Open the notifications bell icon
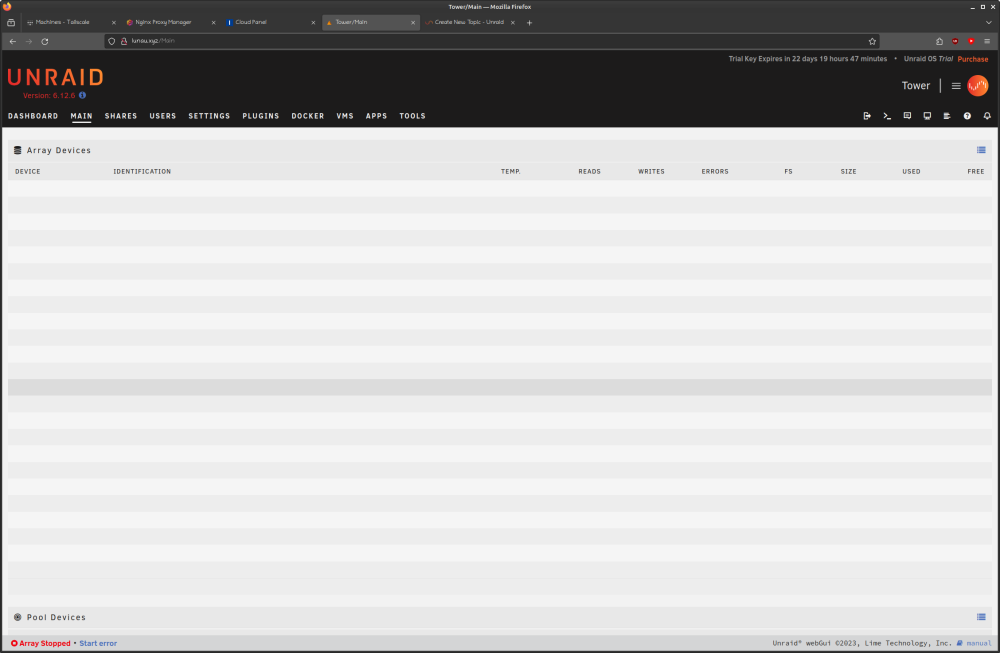This screenshot has width=1000, height=653. click(x=987, y=116)
